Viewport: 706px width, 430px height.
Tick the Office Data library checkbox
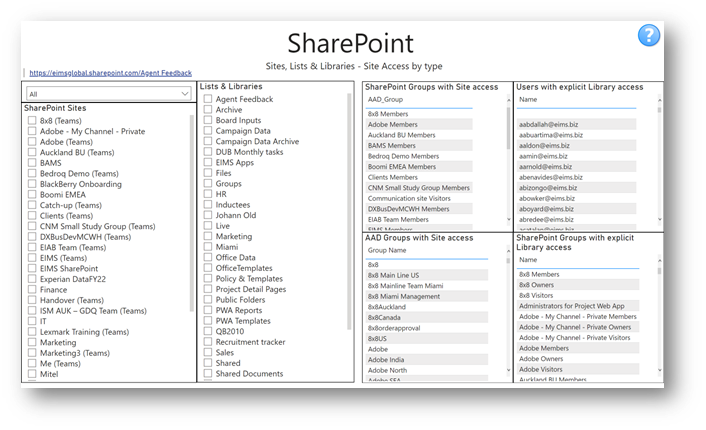point(208,257)
